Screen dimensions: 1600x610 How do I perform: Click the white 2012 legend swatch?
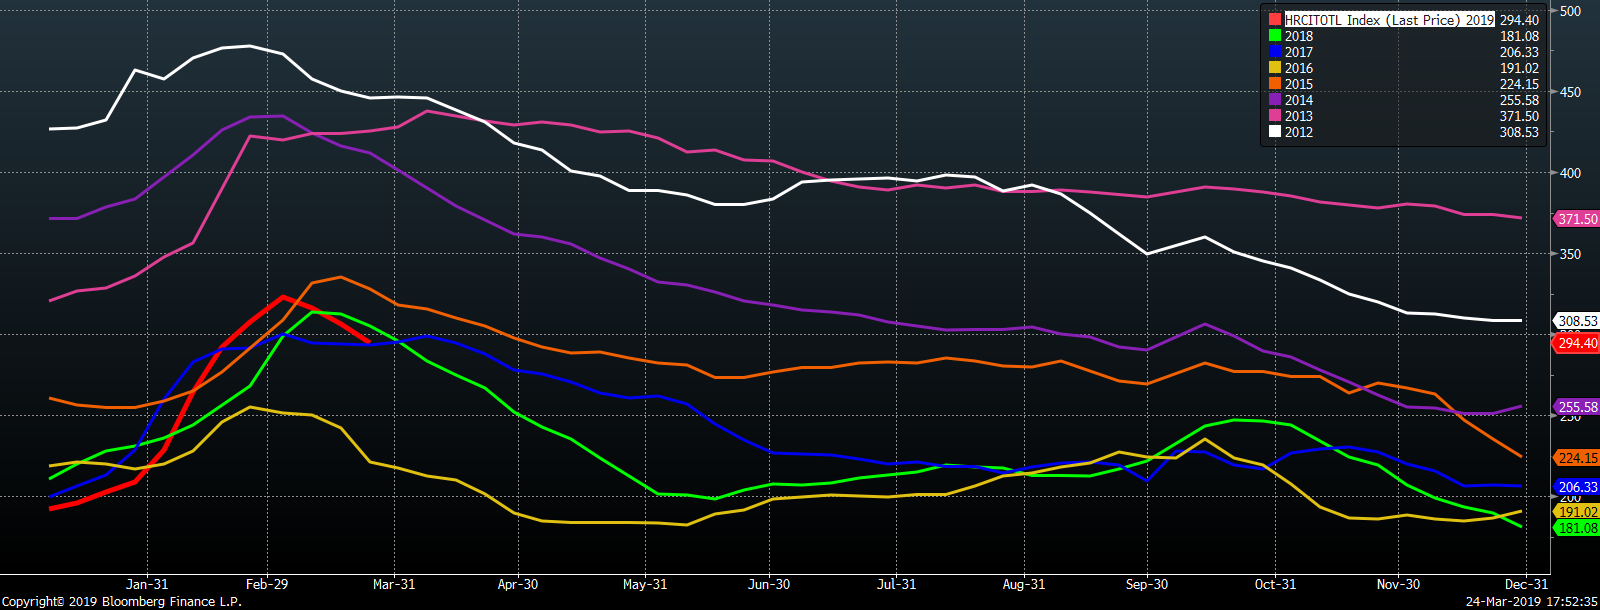coord(1275,132)
